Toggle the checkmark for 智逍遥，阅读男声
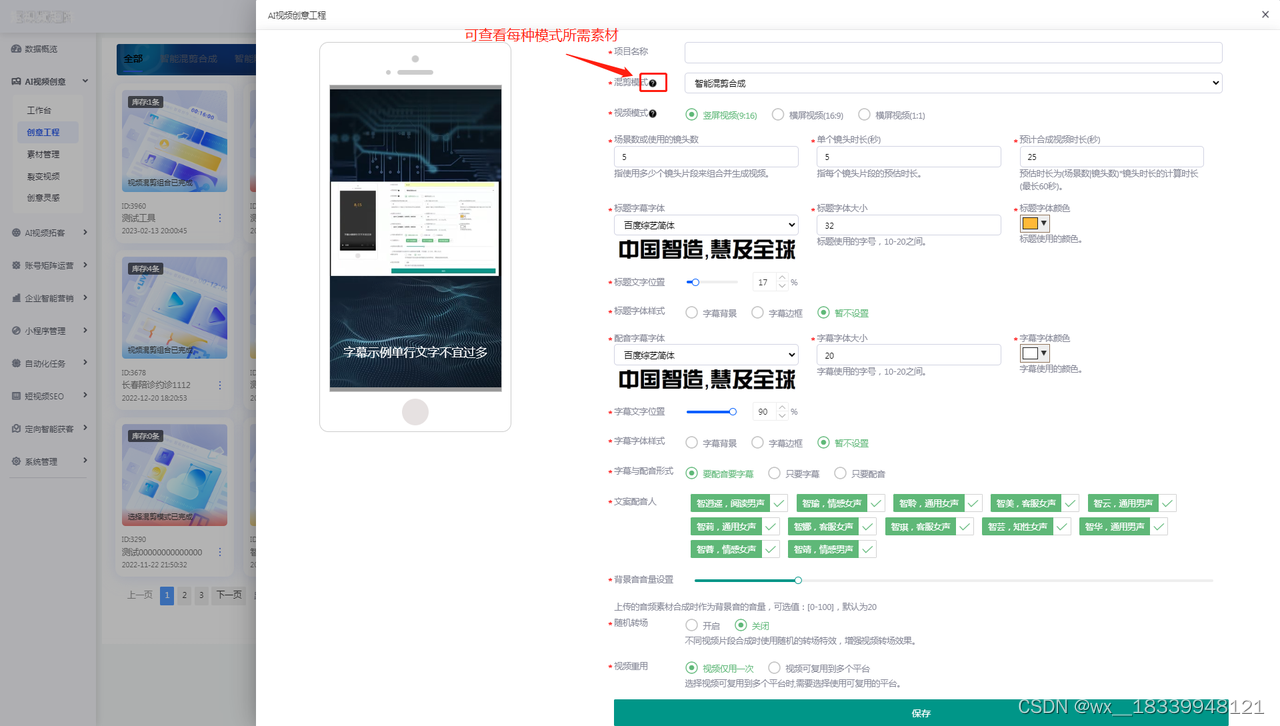1280x726 pixels. 778,503
